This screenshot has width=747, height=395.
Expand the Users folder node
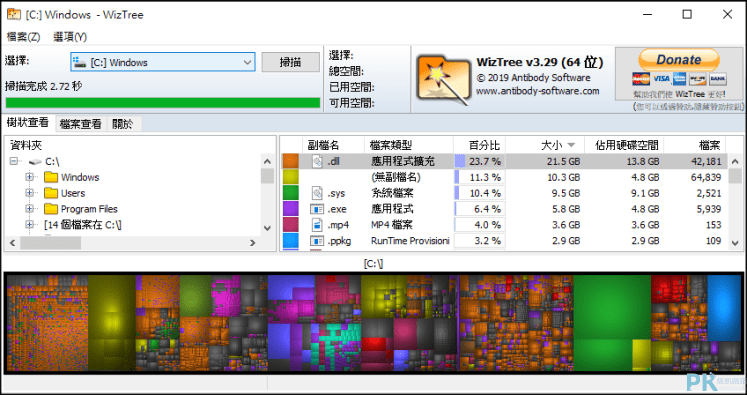click(30, 193)
